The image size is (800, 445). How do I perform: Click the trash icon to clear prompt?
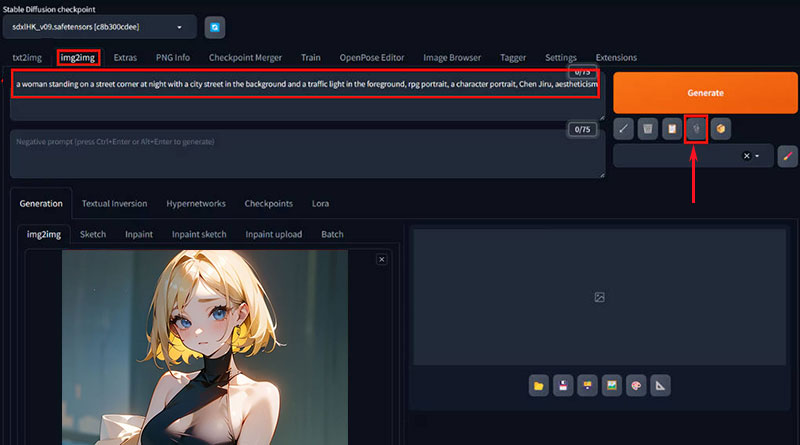pyautogui.click(x=647, y=128)
